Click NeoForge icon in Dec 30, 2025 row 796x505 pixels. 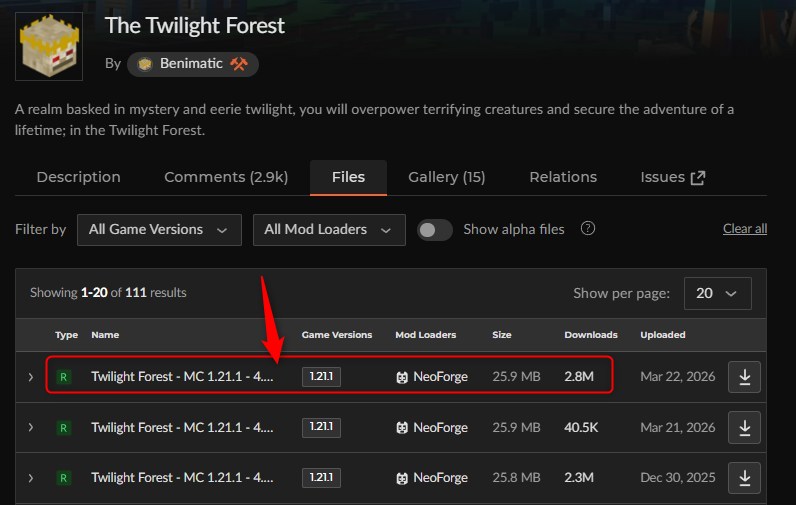pyautogui.click(x=402, y=478)
